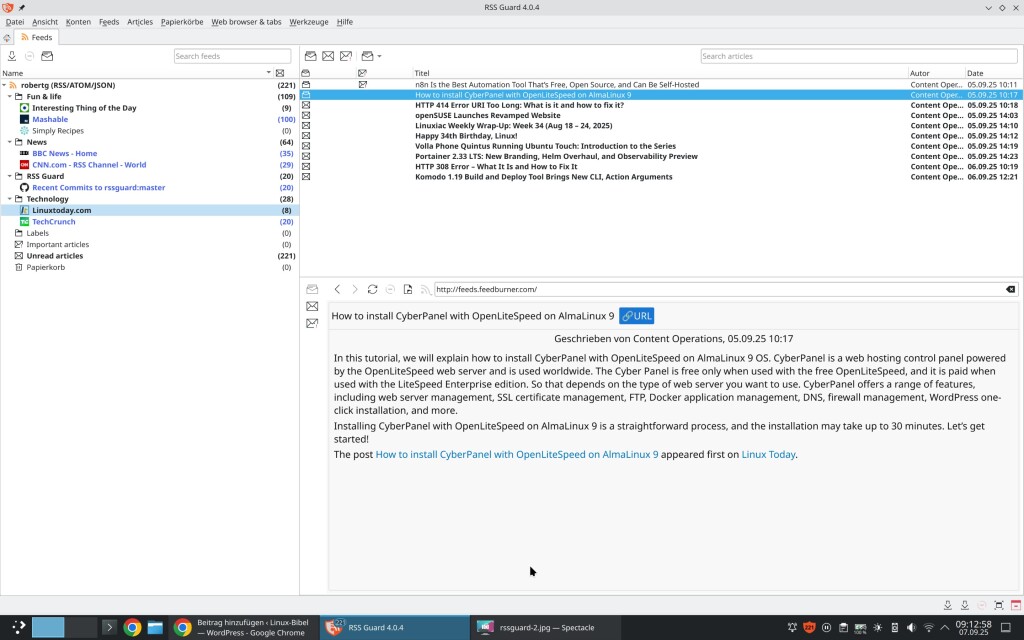Click the Search articles input field
This screenshot has height=640, width=1024.
[859, 56]
